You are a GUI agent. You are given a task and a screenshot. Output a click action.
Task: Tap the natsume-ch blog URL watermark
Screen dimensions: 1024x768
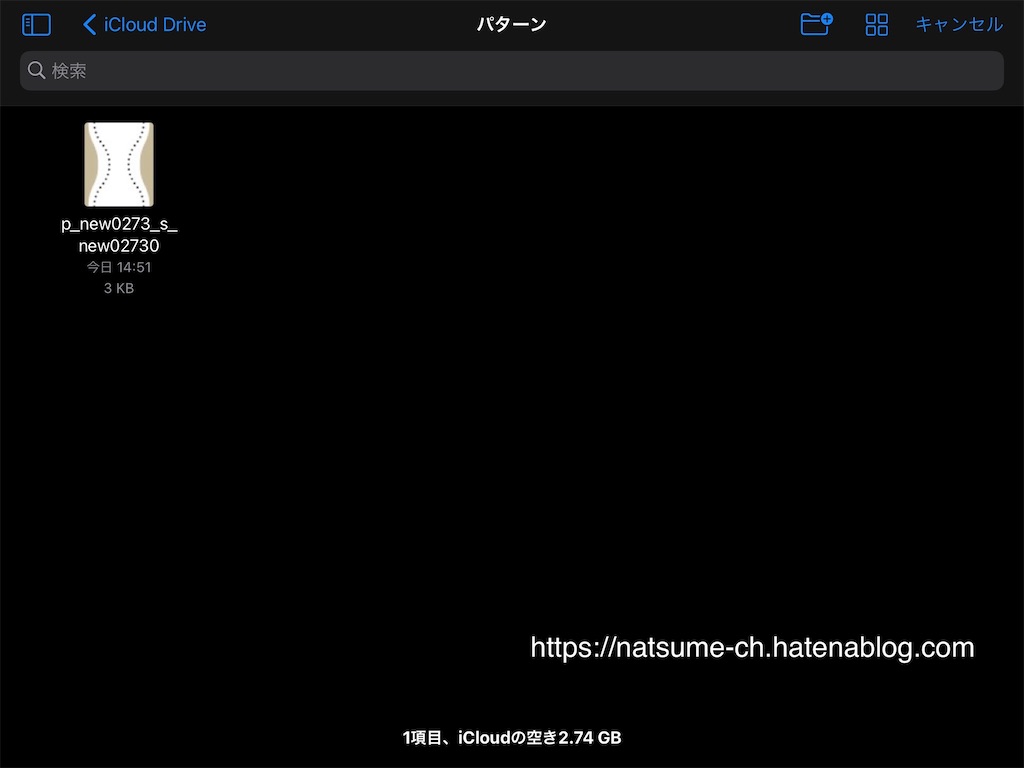[x=748, y=647]
